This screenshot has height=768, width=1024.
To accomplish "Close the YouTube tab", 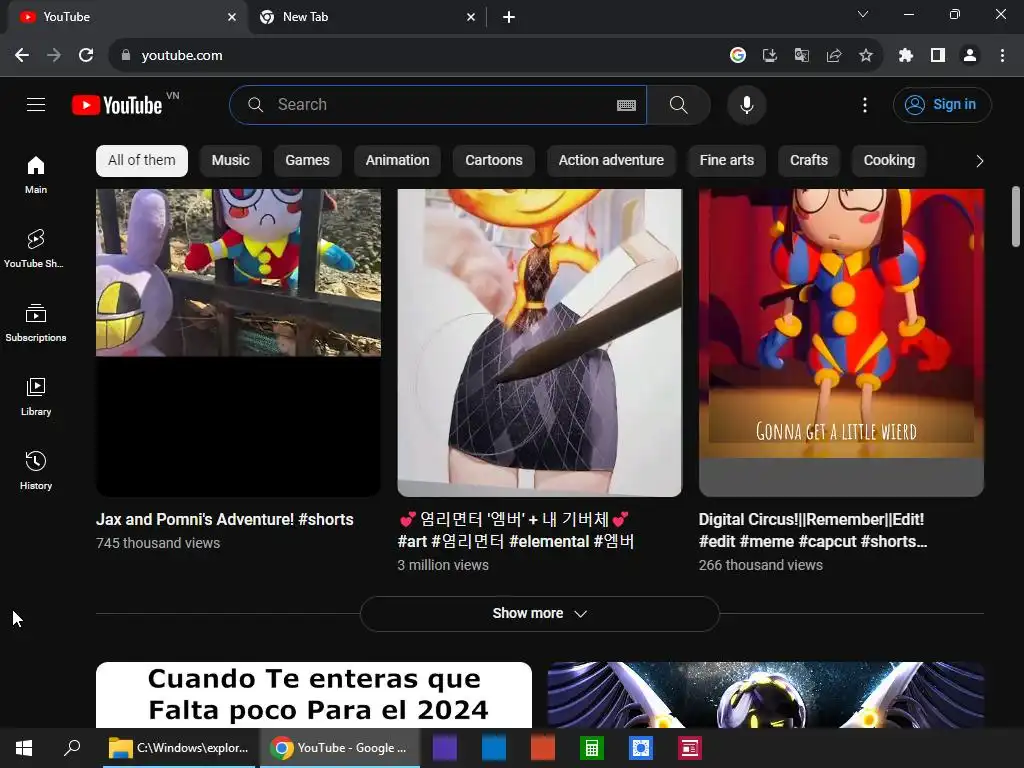I will point(232,17).
